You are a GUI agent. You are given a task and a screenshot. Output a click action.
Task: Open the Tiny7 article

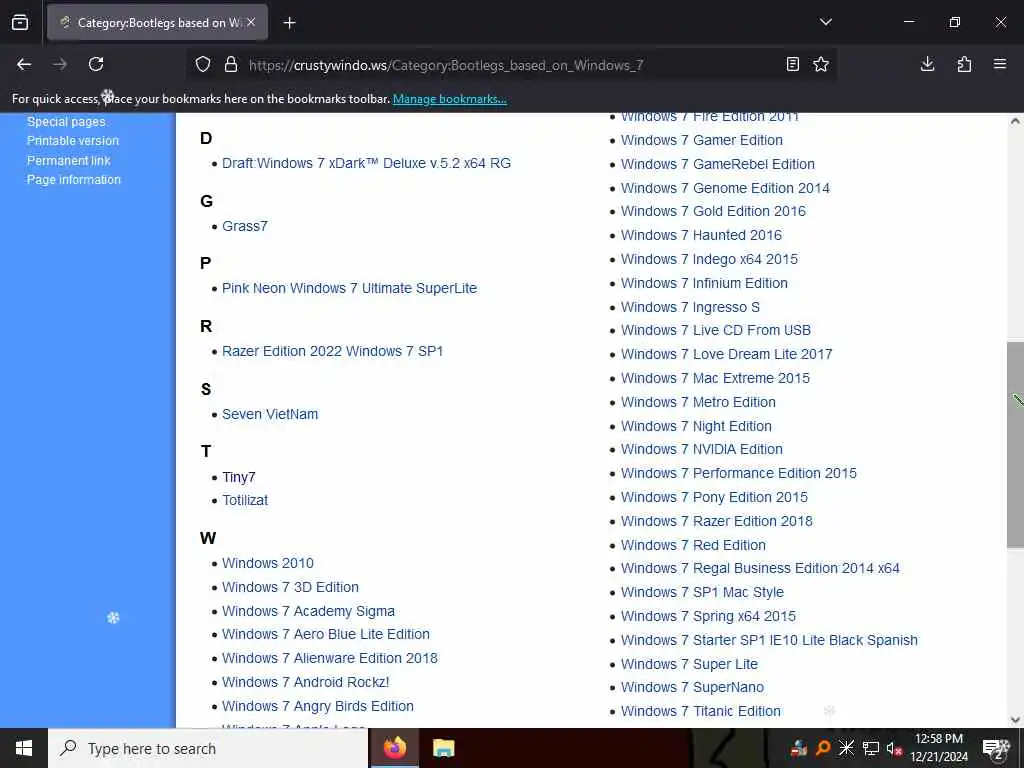click(238, 477)
